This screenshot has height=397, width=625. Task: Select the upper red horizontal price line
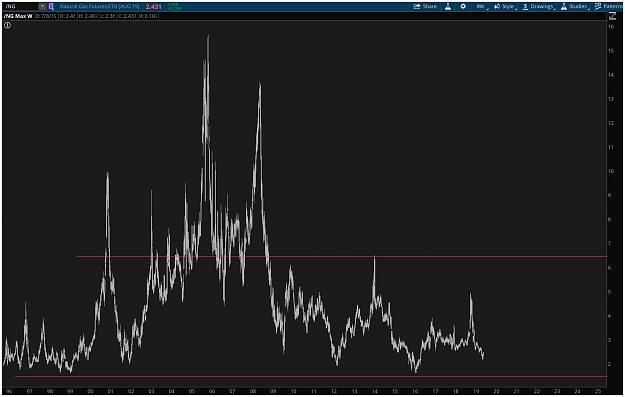342,257
